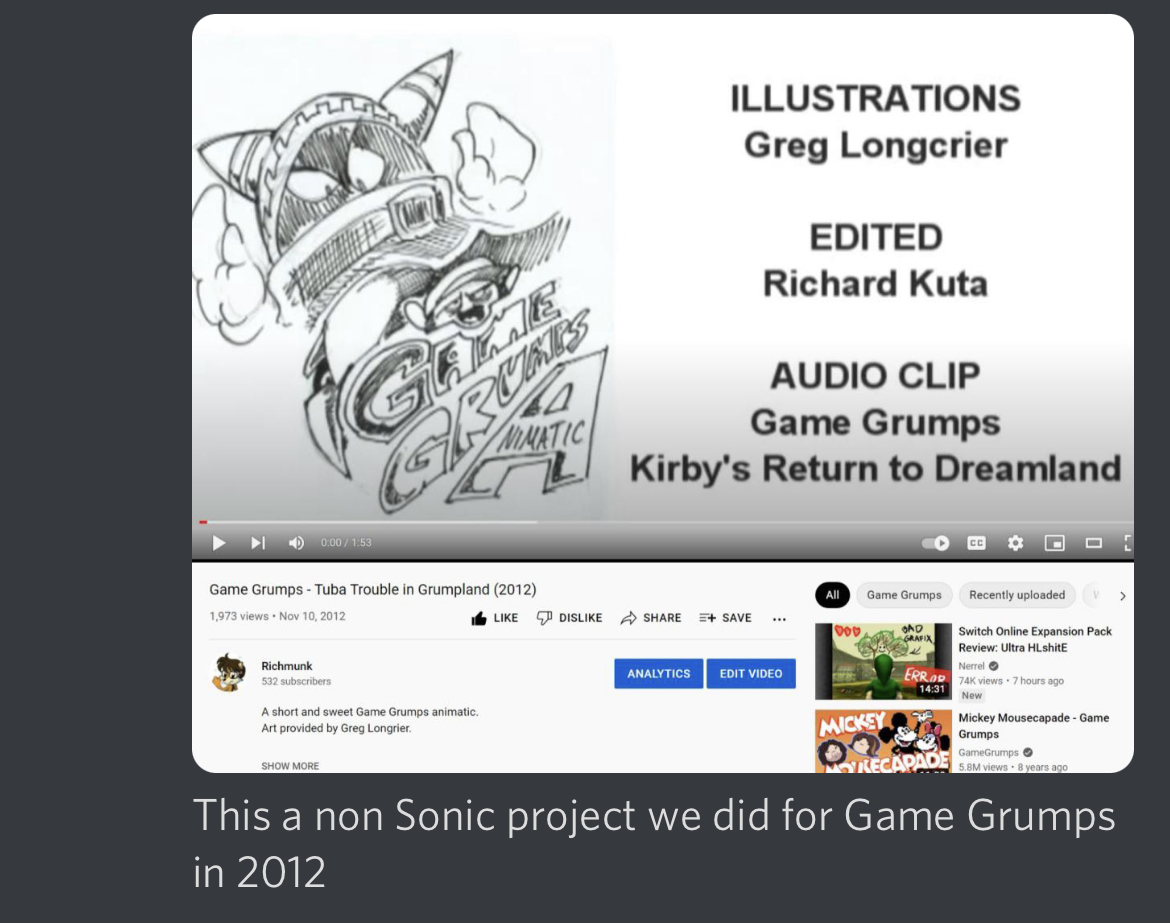The width and height of the screenshot is (1170, 923).
Task: Share the video
Action: [651, 618]
